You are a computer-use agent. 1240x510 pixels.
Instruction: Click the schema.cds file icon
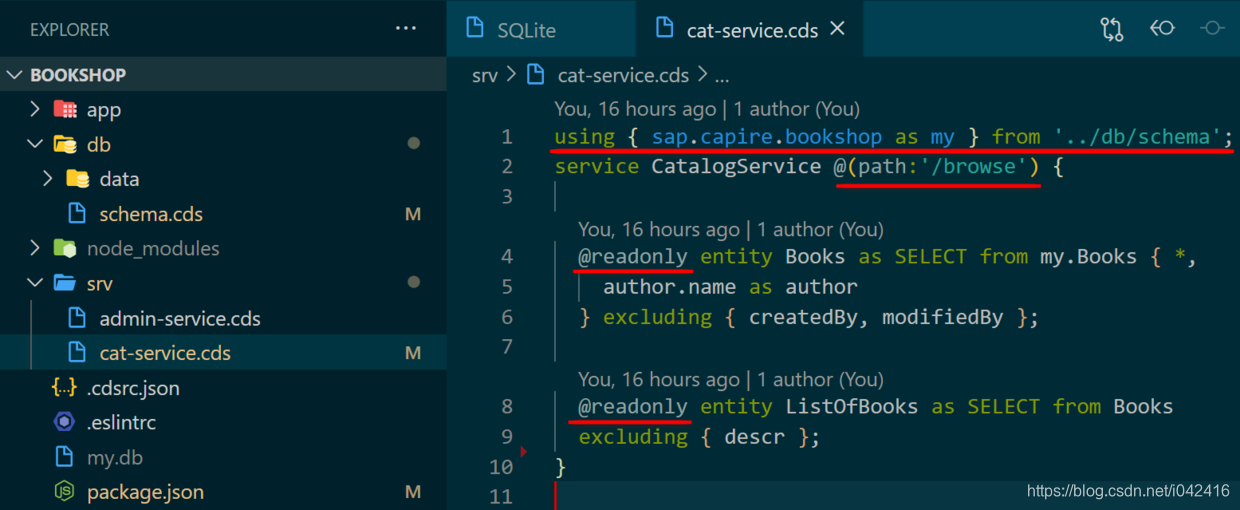coord(77,214)
